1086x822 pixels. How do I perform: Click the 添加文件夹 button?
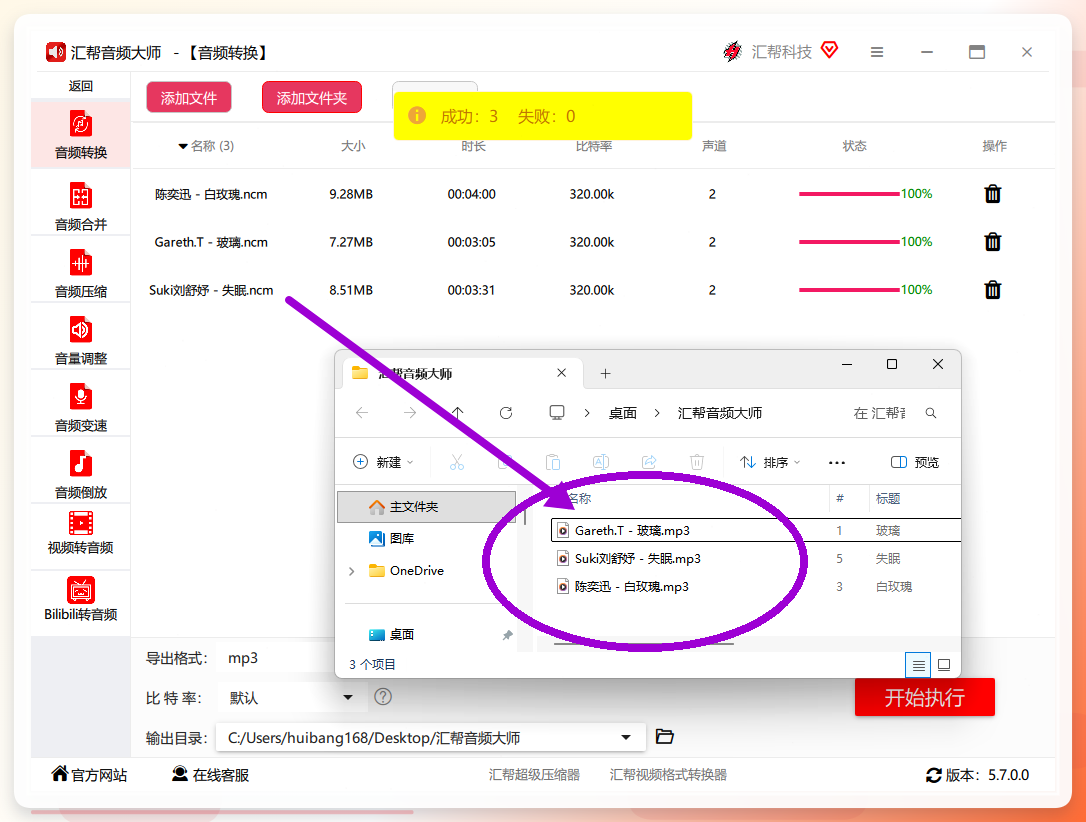point(312,98)
